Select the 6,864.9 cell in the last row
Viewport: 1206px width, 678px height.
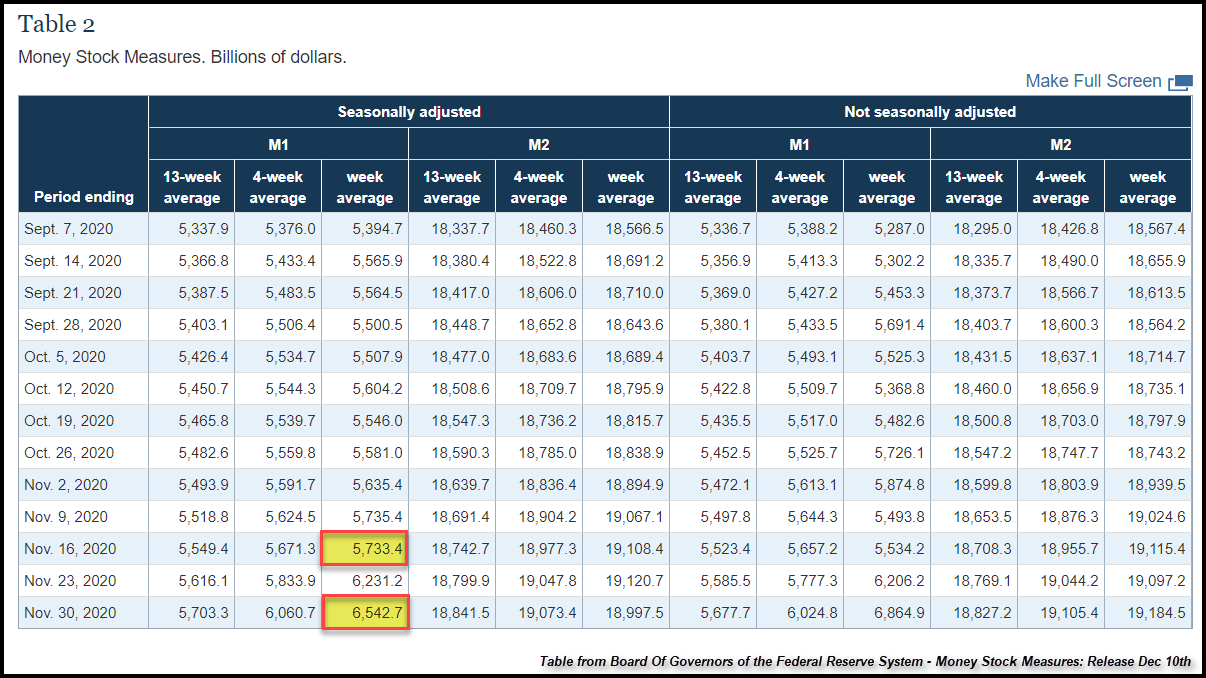click(x=887, y=613)
